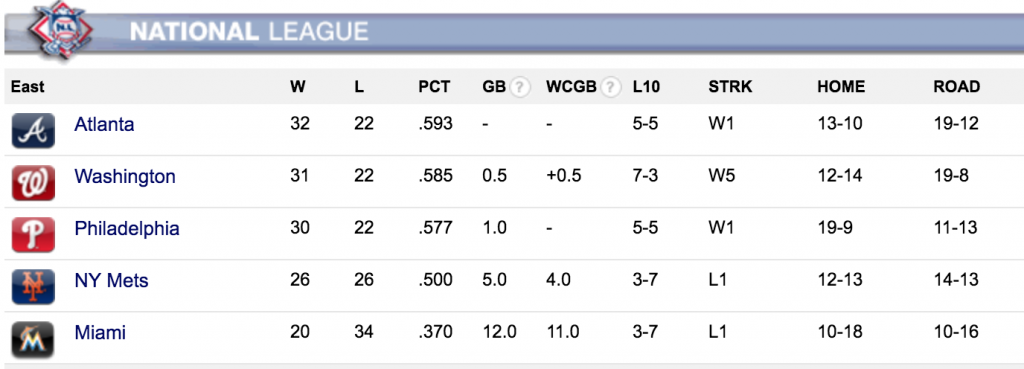Image resolution: width=1024 pixels, height=369 pixels.
Task: Click the HOME column header
Action: coord(841,87)
